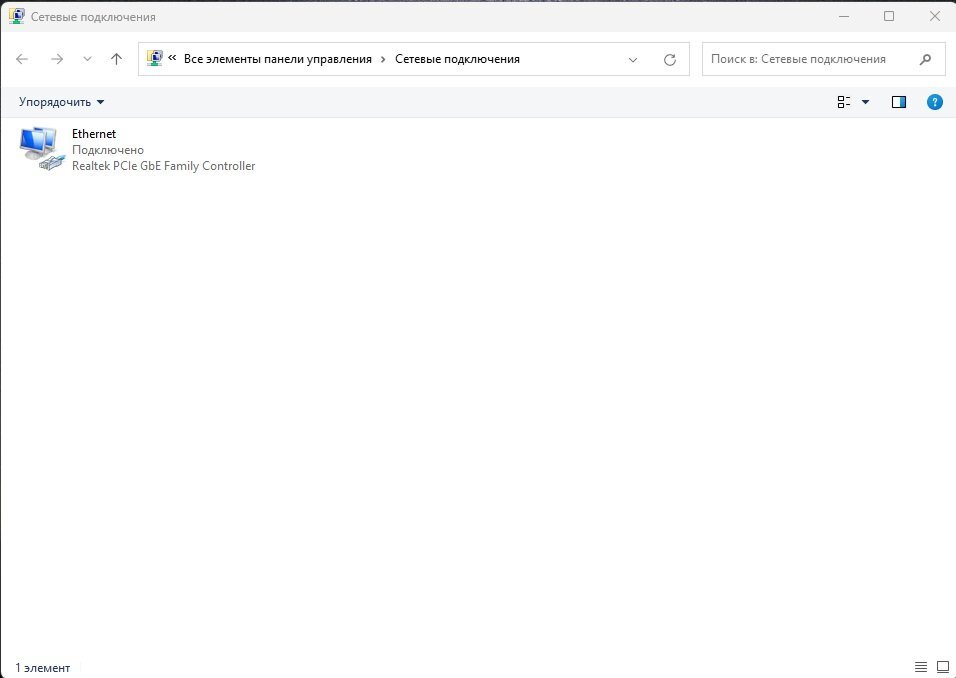The height and width of the screenshot is (678, 956).
Task: Open the address bar history dropdown
Action: point(632,59)
